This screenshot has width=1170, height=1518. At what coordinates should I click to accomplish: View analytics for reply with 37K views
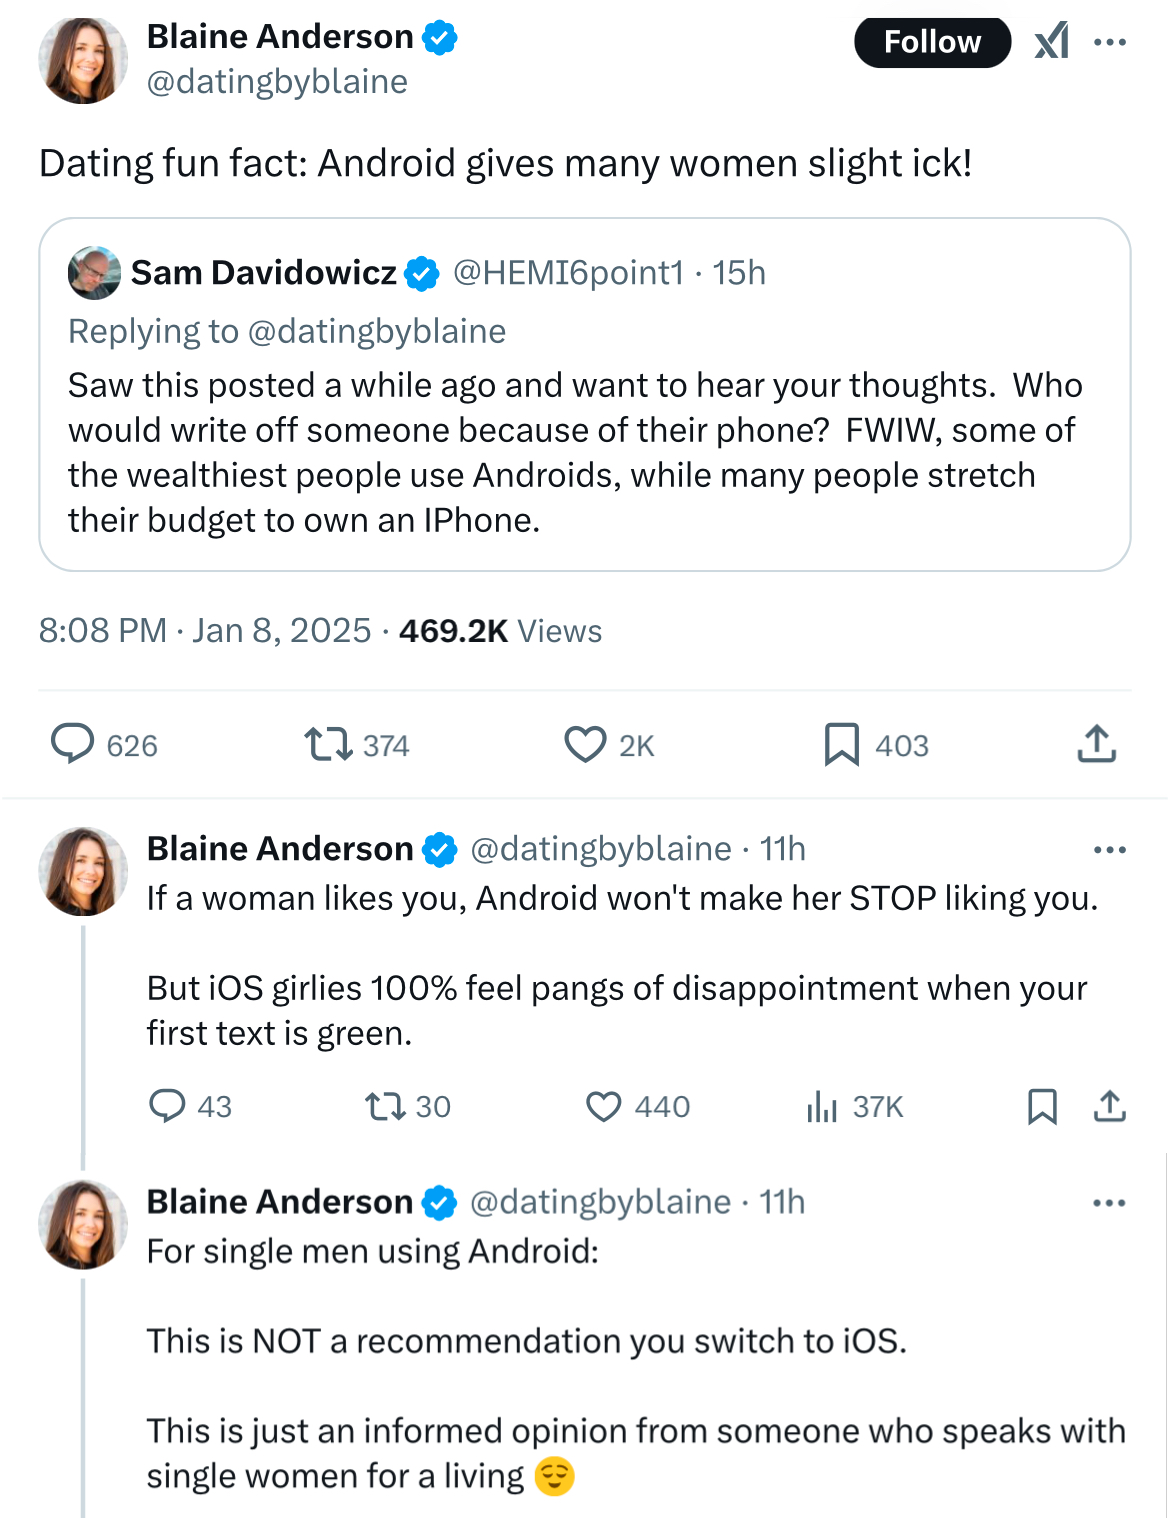pyautogui.click(x=822, y=1106)
